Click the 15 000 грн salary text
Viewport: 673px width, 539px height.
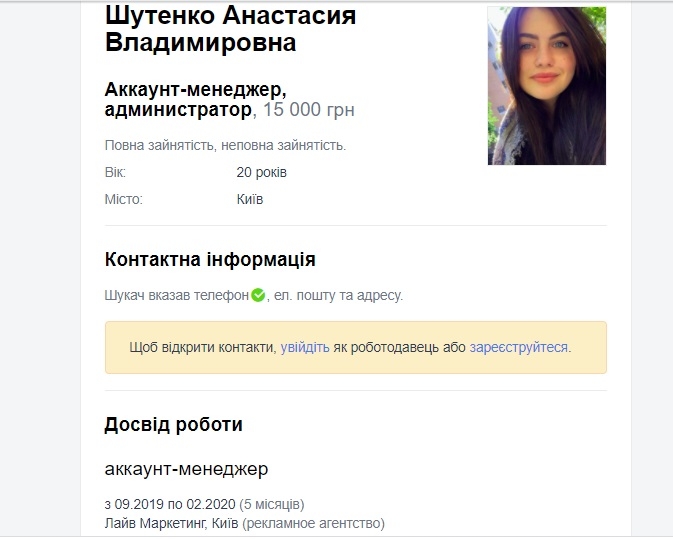[x=309, y=109]
